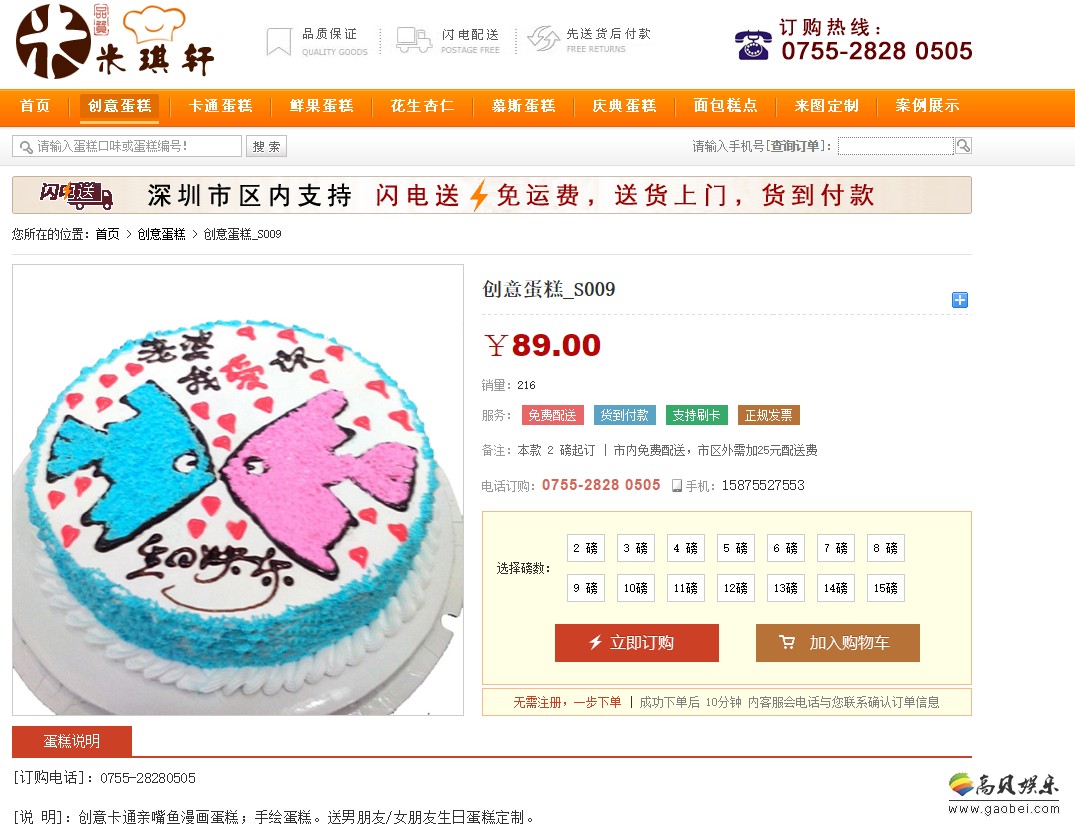Focus the cake flavor search field
1075x832 pixels.
coord(127,146)
